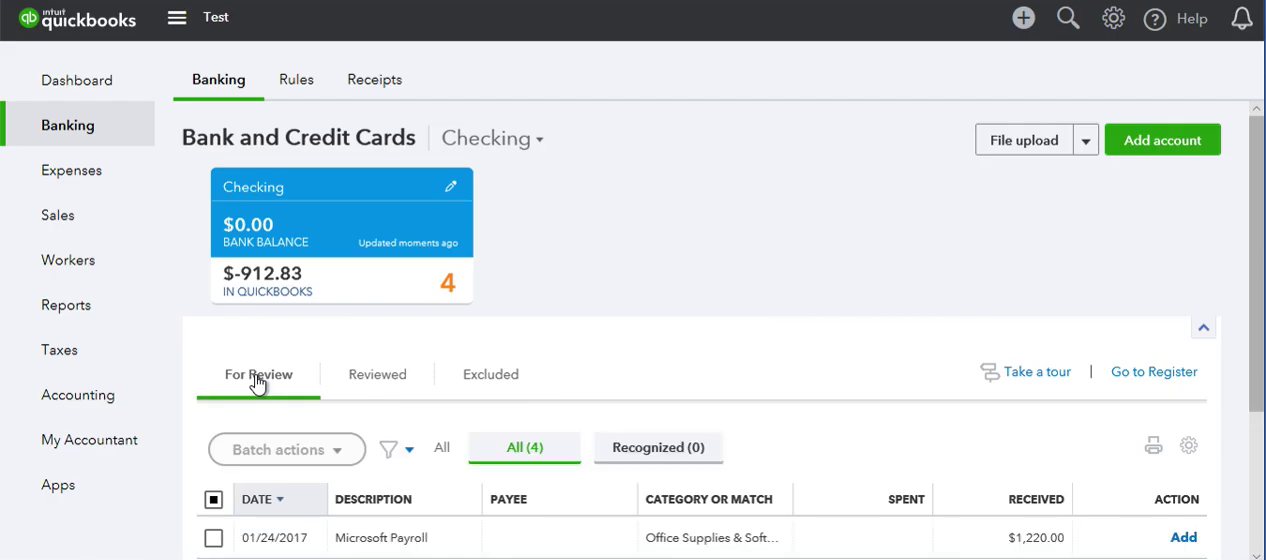Open Dashboard in the sidebar

click(x=77, y=80)
